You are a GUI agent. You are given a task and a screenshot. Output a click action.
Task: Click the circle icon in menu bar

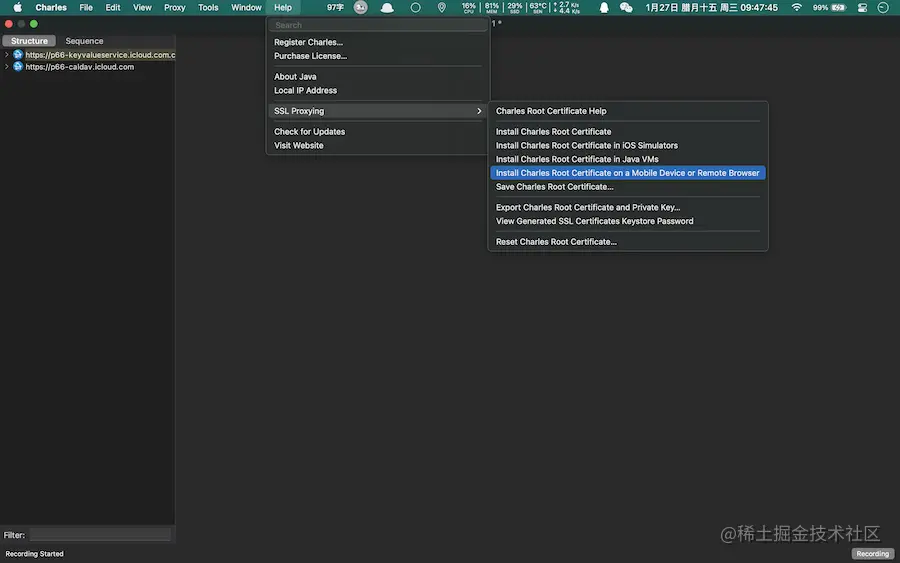pos(416,7)
